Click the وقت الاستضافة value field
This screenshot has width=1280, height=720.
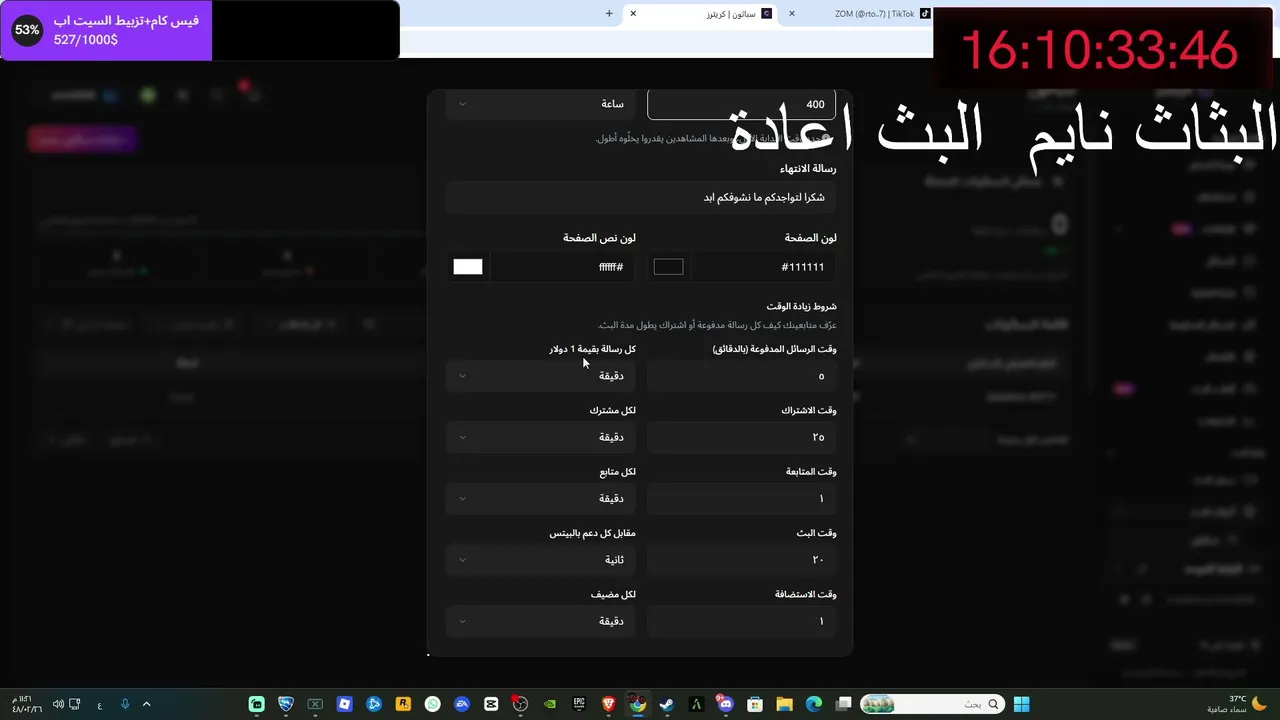[741, 621]
